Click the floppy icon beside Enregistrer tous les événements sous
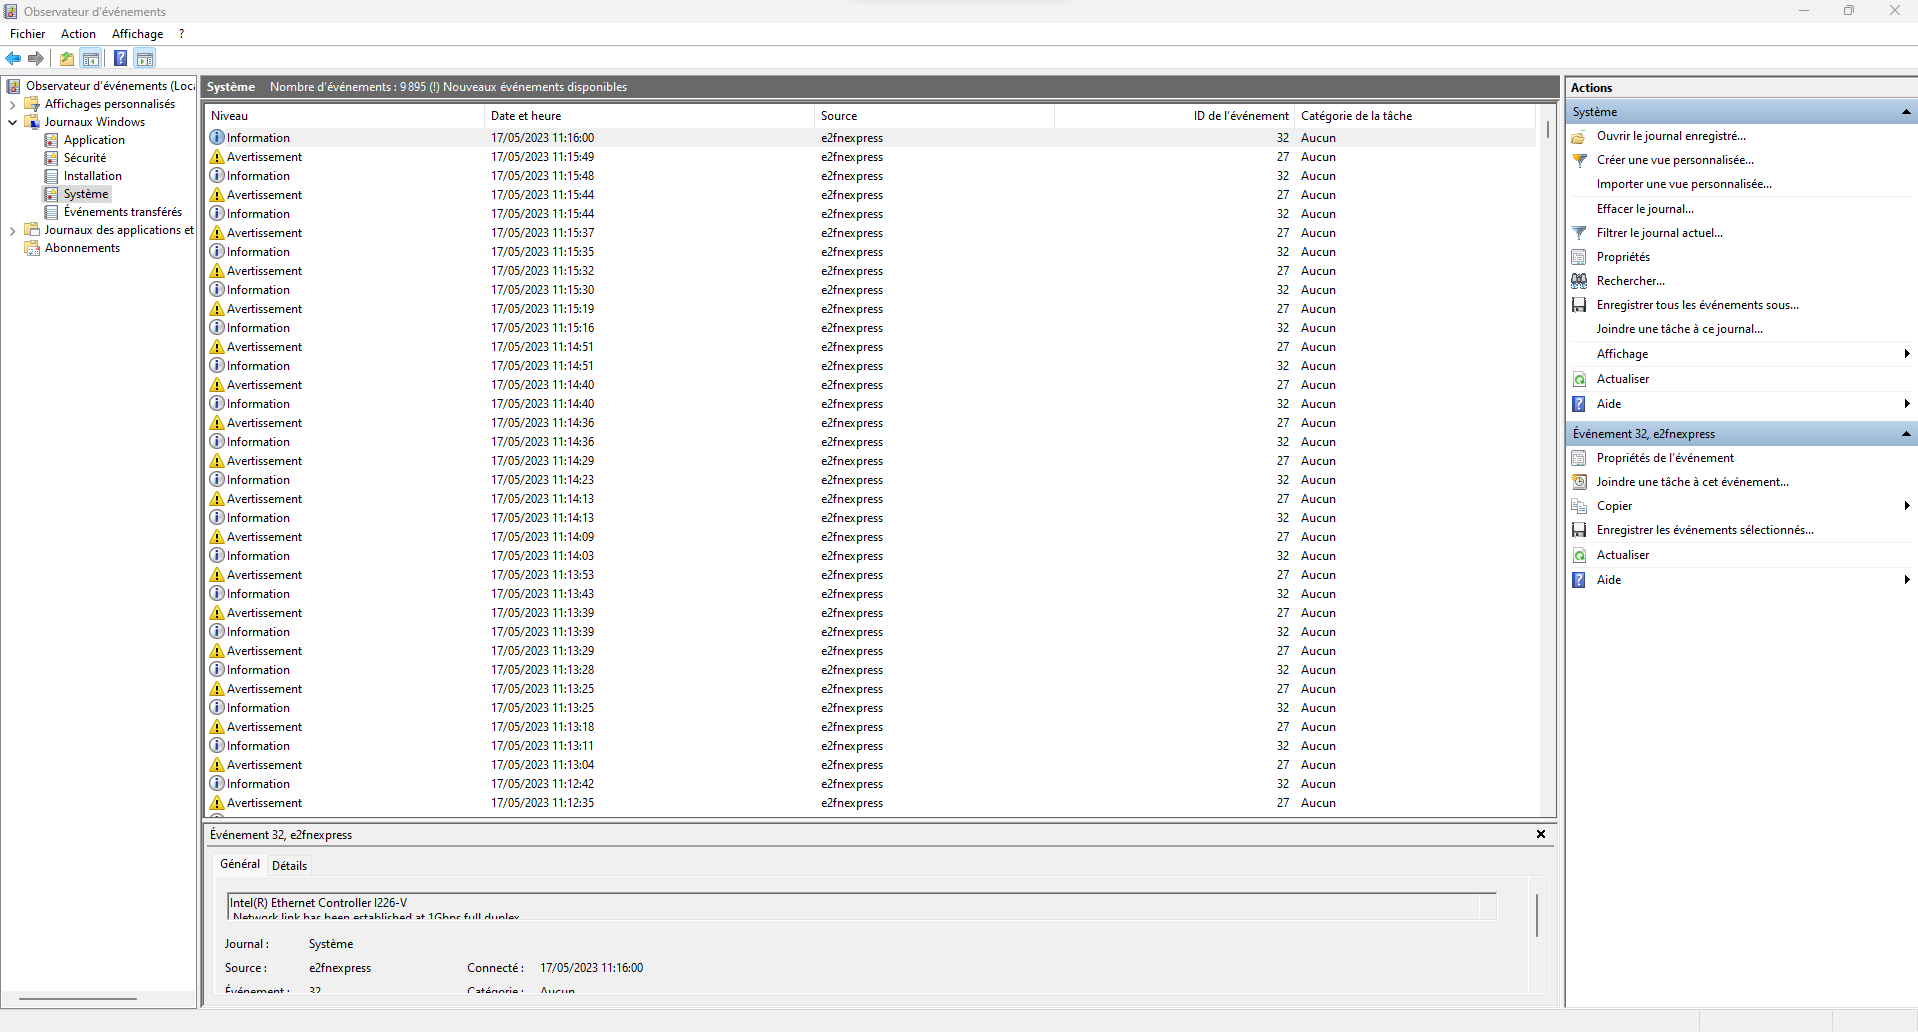This screenshot has height=1032, width=1918. [1579, 305]
